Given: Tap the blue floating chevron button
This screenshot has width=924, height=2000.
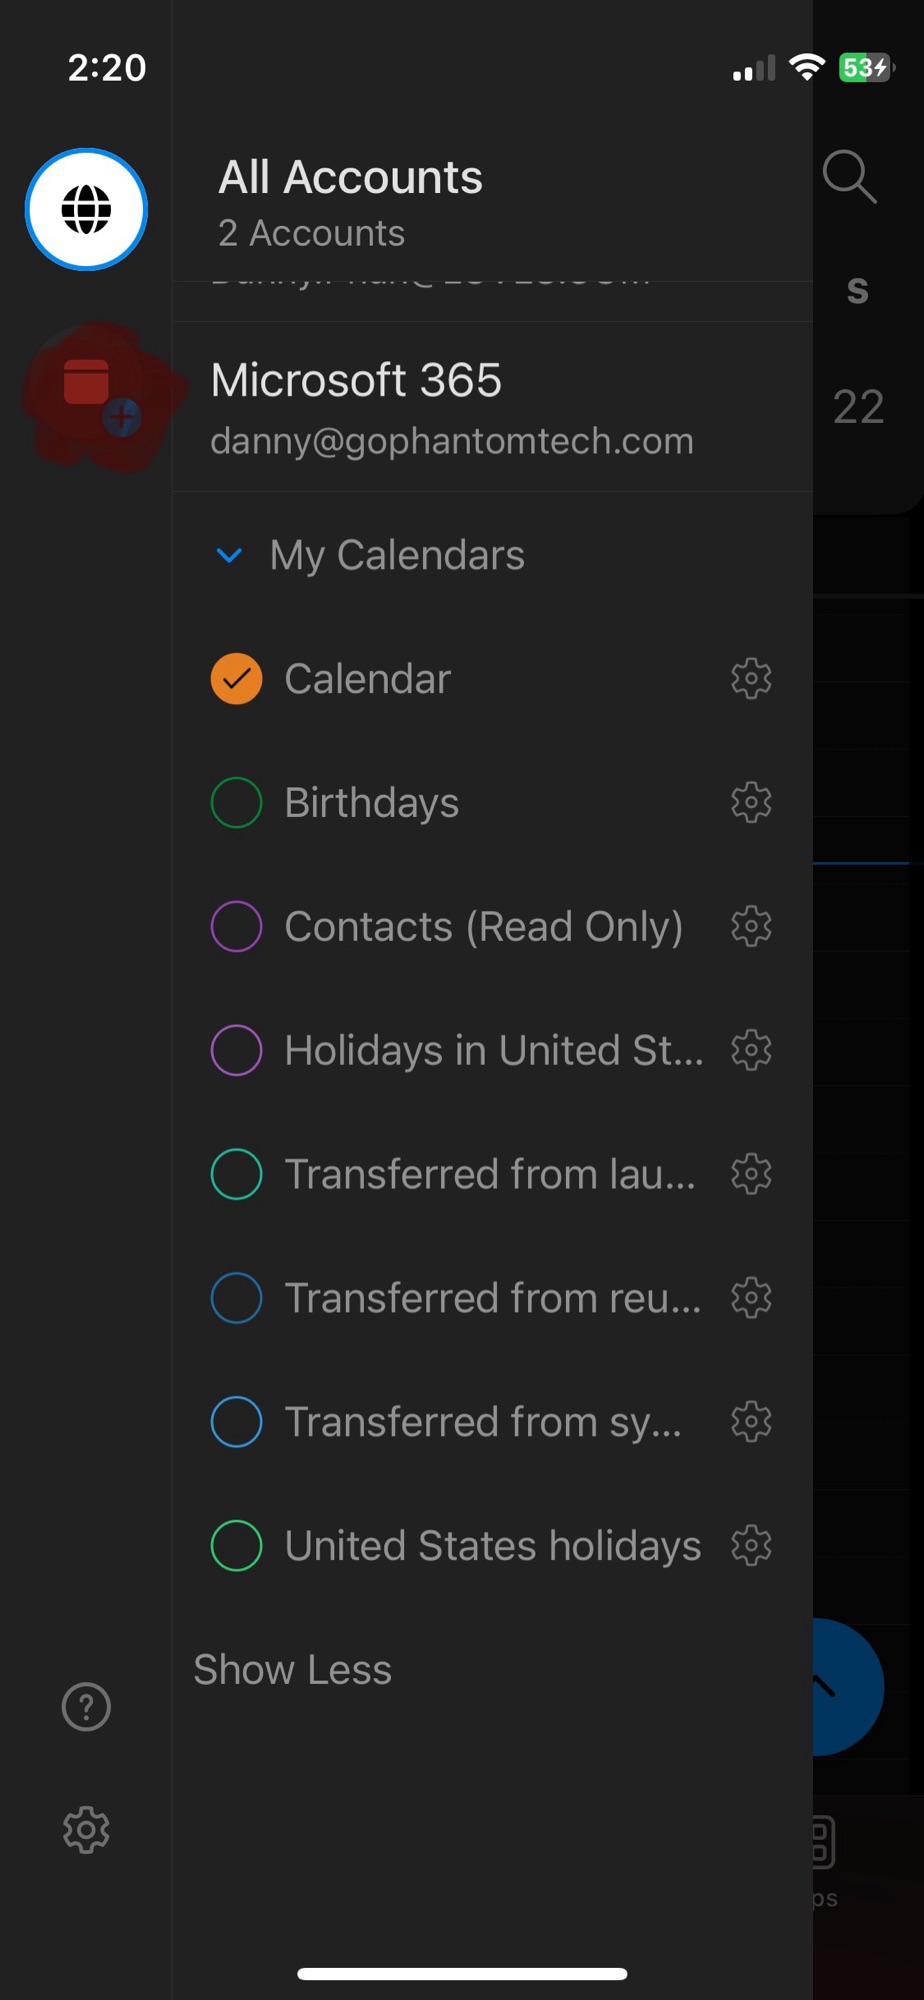Looking at the screenshot, I should (x=848, y=1687).
